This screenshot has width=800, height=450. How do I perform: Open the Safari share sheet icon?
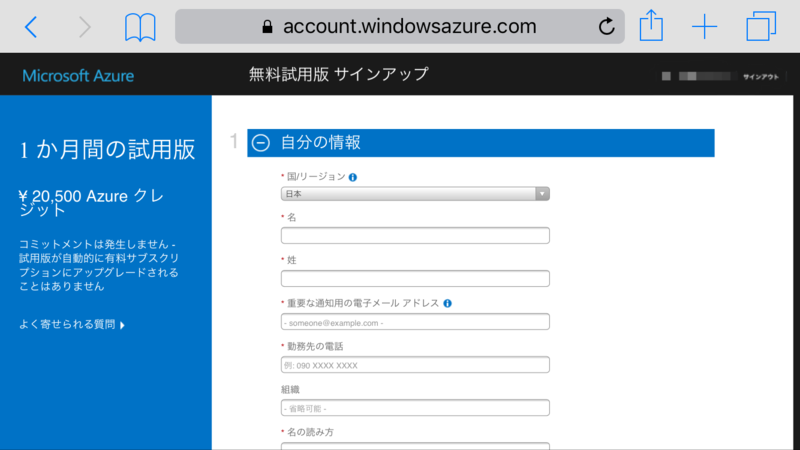652,26
